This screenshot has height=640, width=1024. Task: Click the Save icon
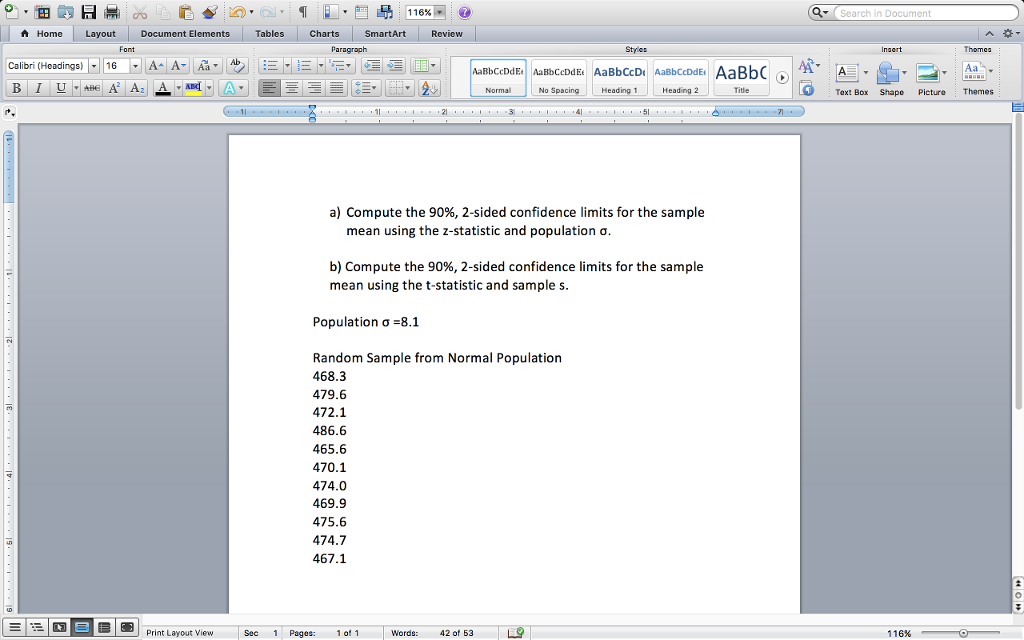[88, 11]
